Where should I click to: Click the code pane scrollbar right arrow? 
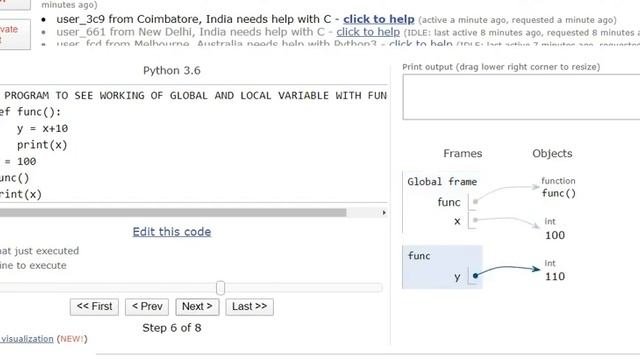[384, 213]
